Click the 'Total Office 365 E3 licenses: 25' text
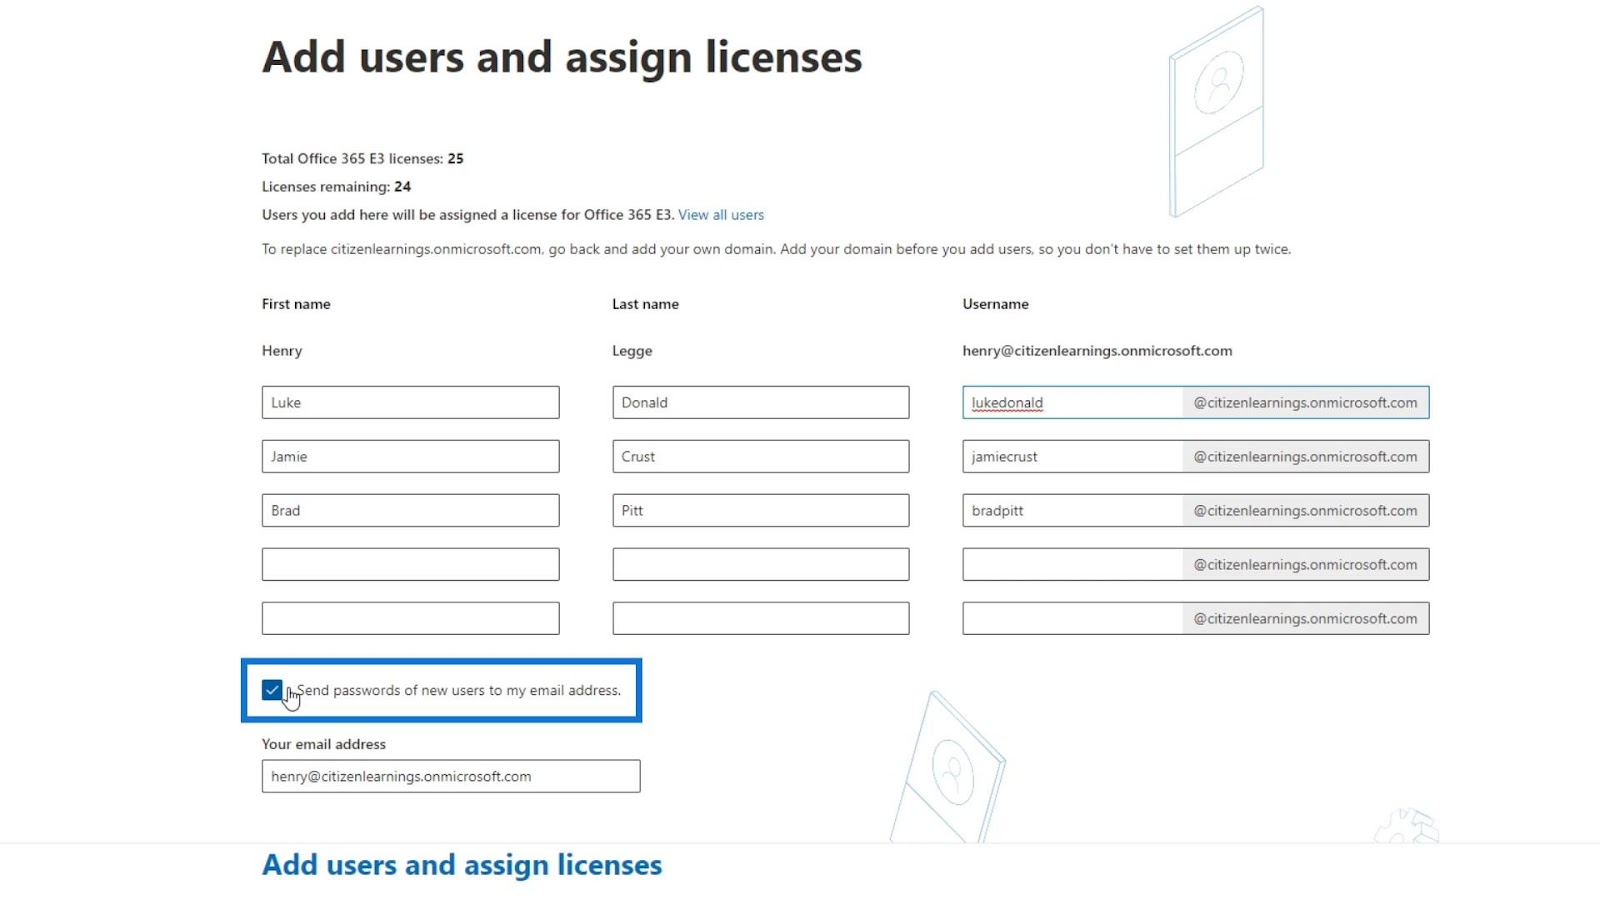Screen dimensions: 1600x900 (363, 159)
